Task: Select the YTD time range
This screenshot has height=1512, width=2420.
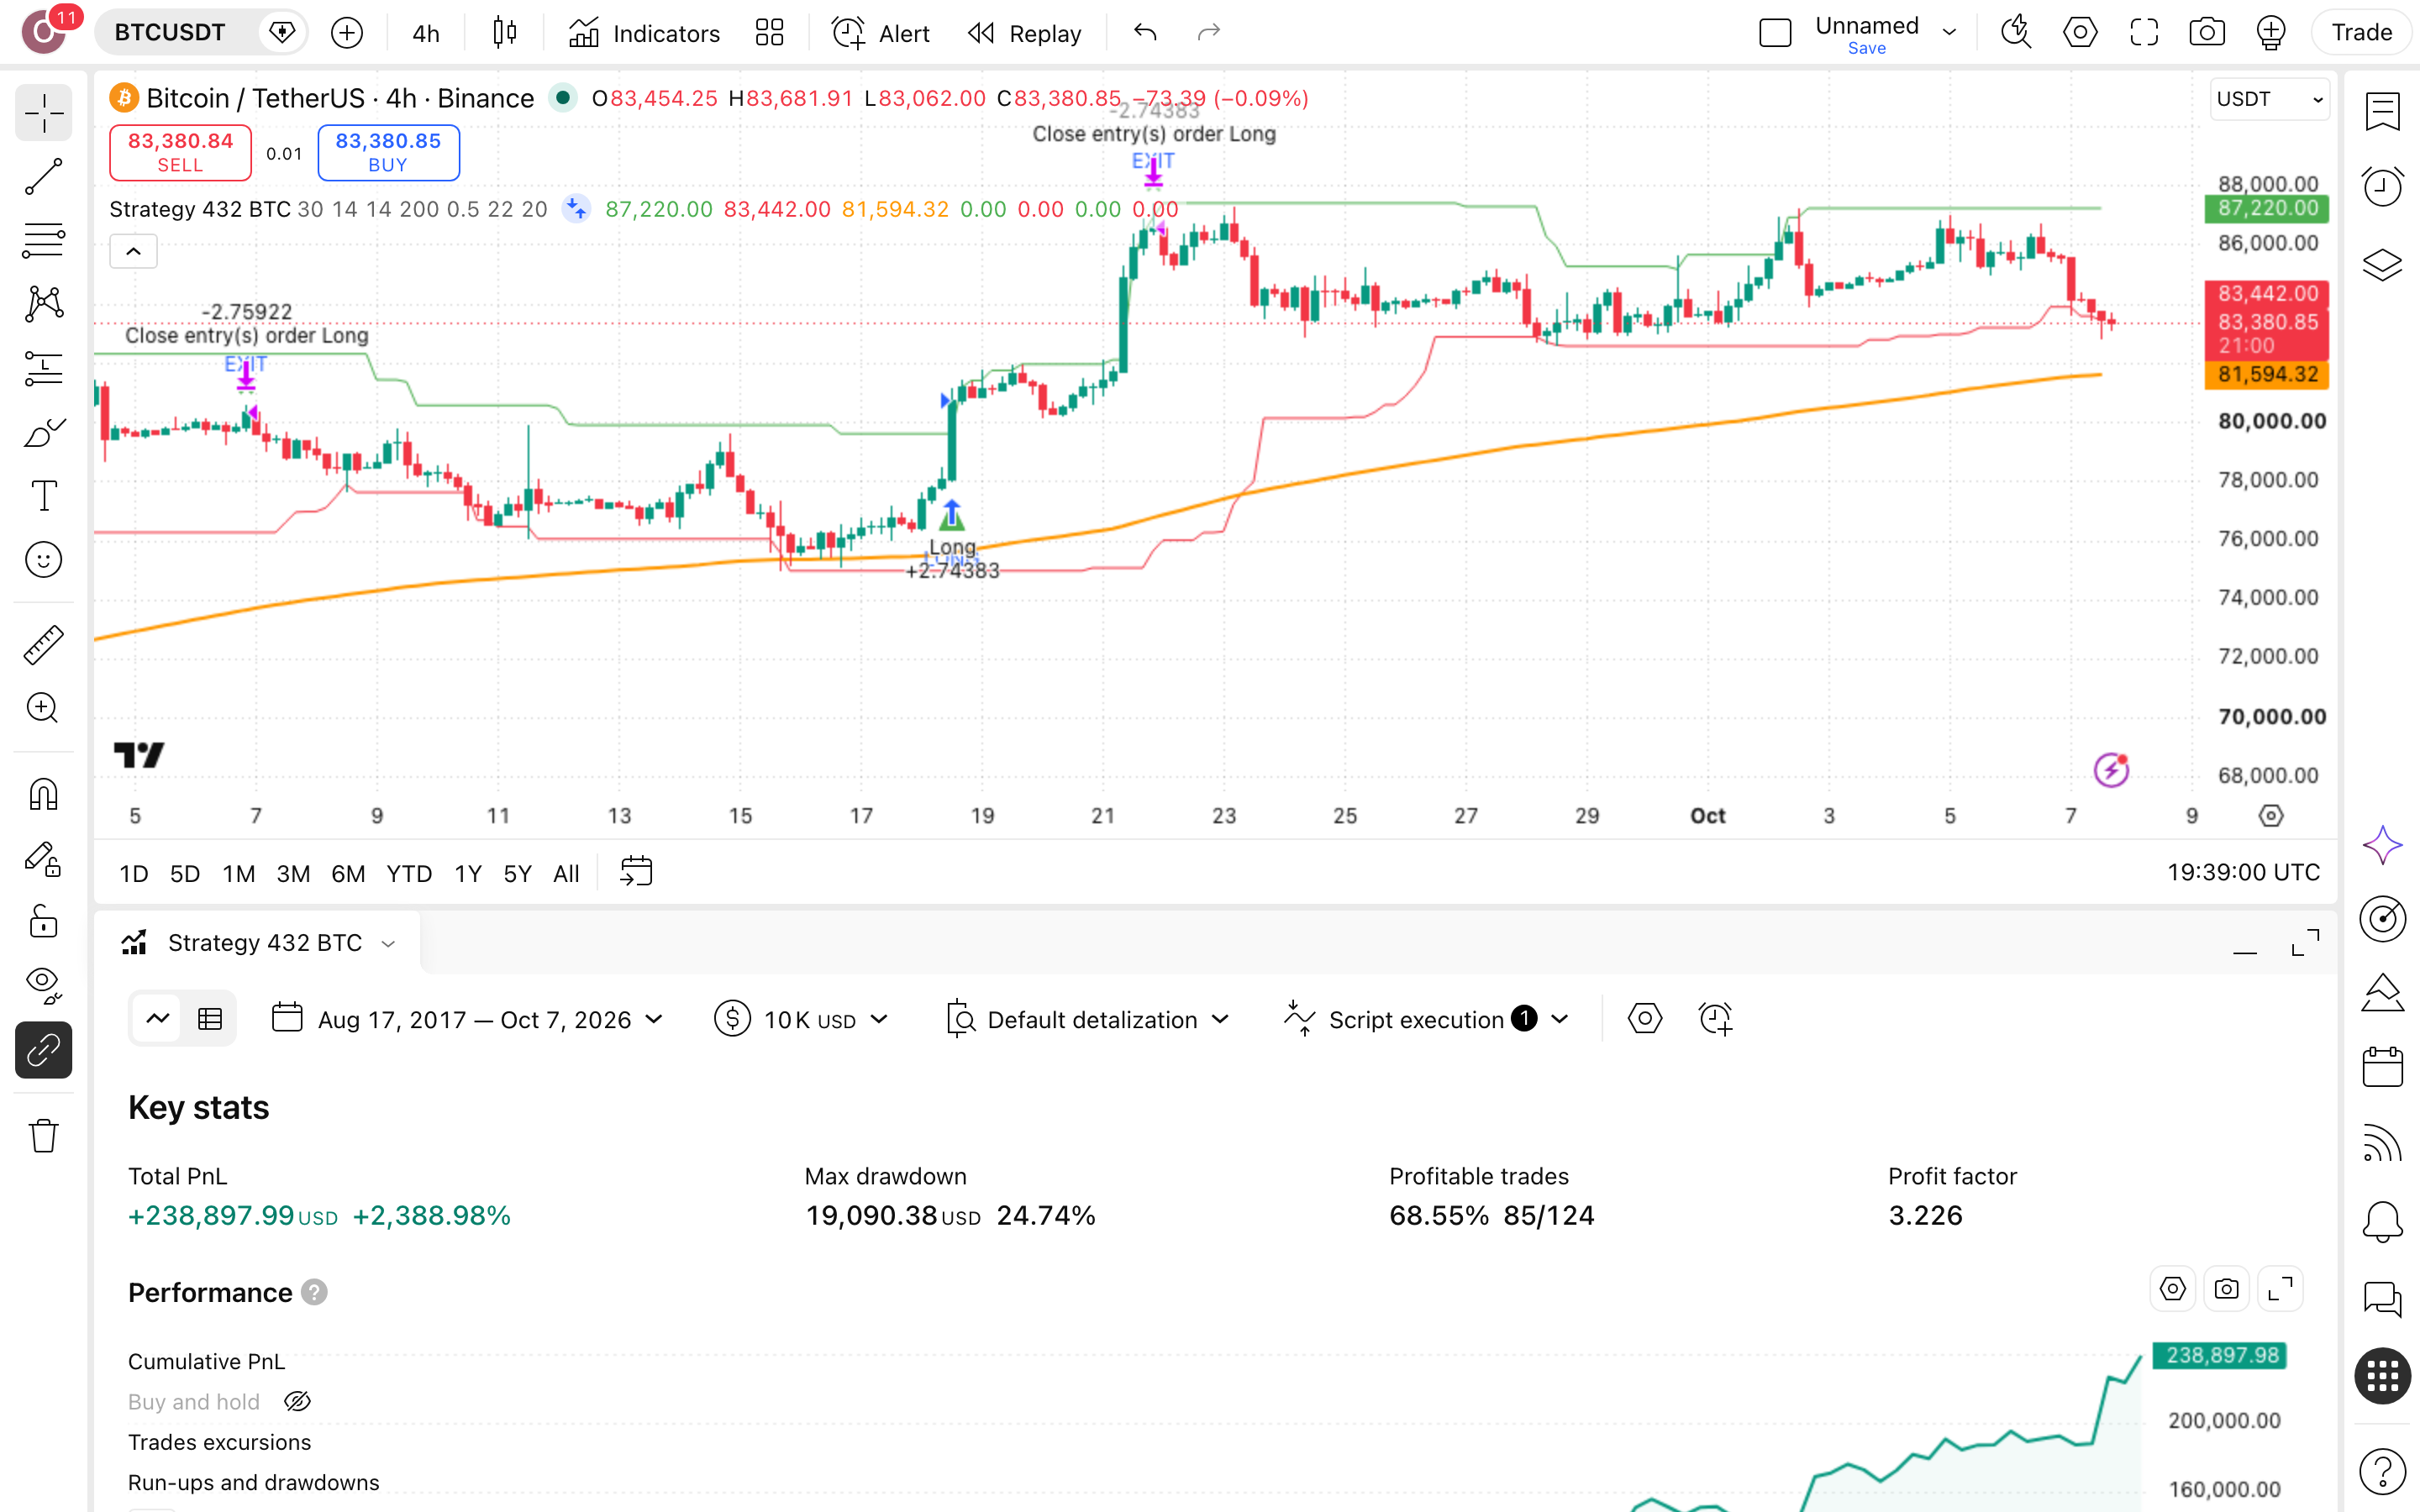Action: [x=409, y=873]
